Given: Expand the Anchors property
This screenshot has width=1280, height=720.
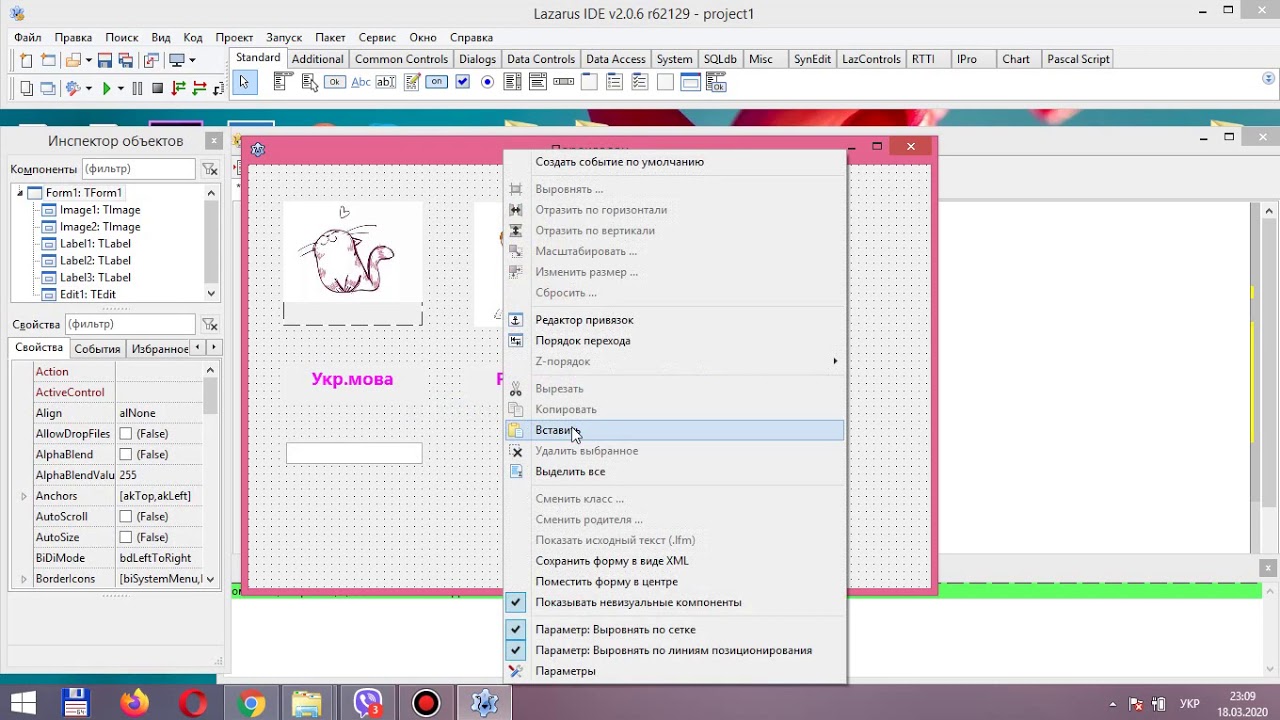Looking at the screenshot, I should point(24,496).
